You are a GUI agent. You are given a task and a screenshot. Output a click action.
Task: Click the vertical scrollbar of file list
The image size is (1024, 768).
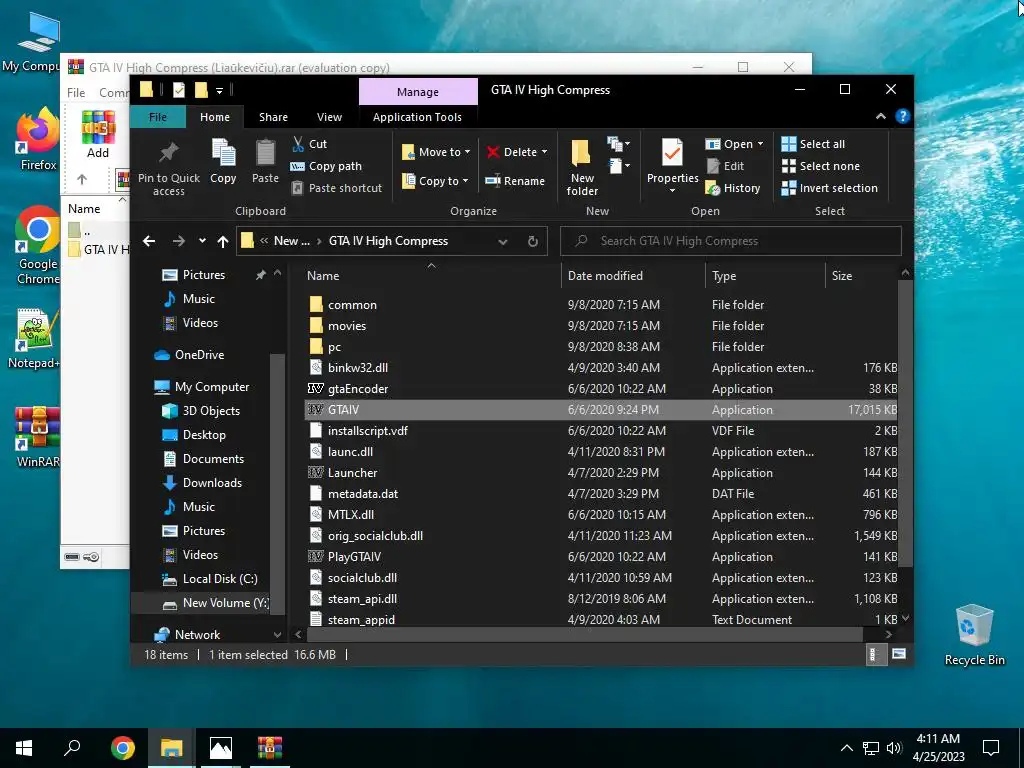click(x=904, y=424)
